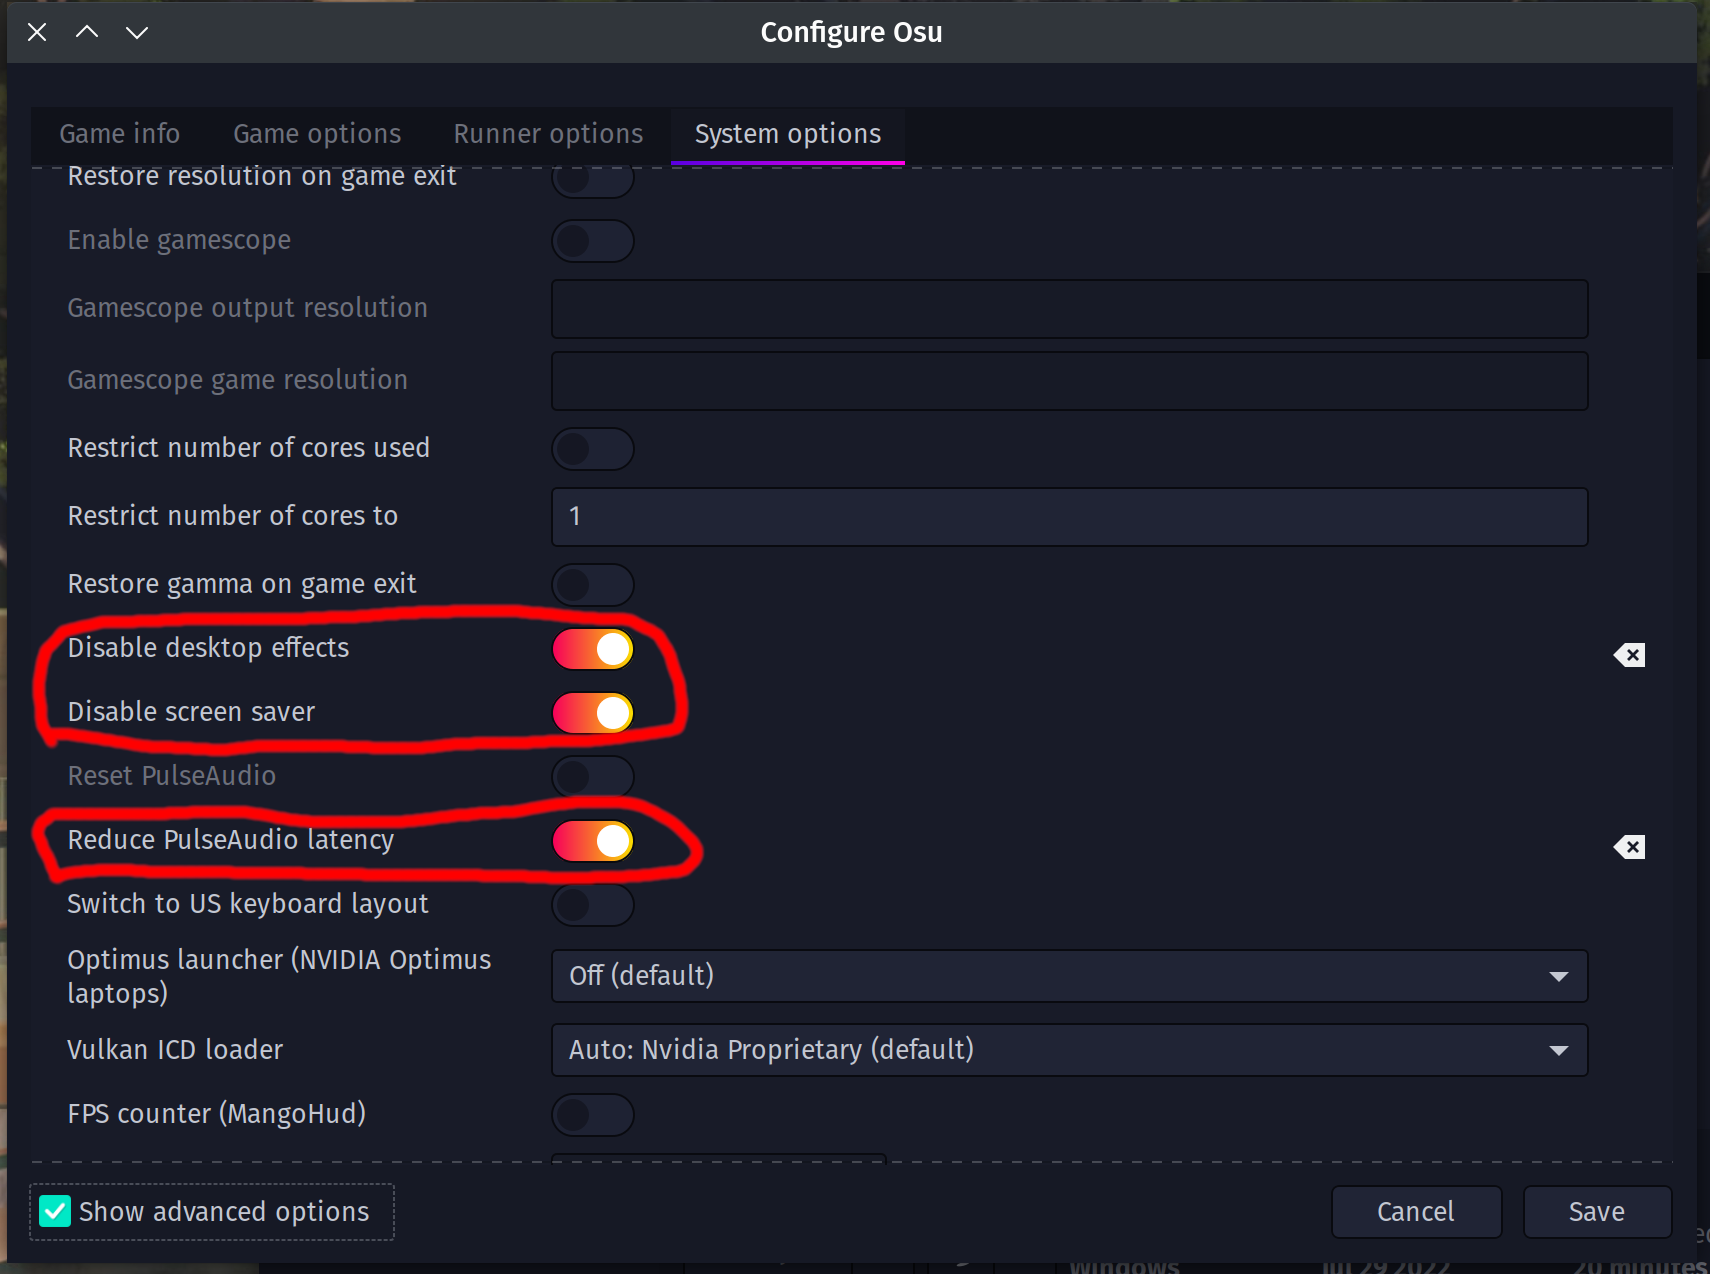Switch to Game info tab

pos(120,134)
